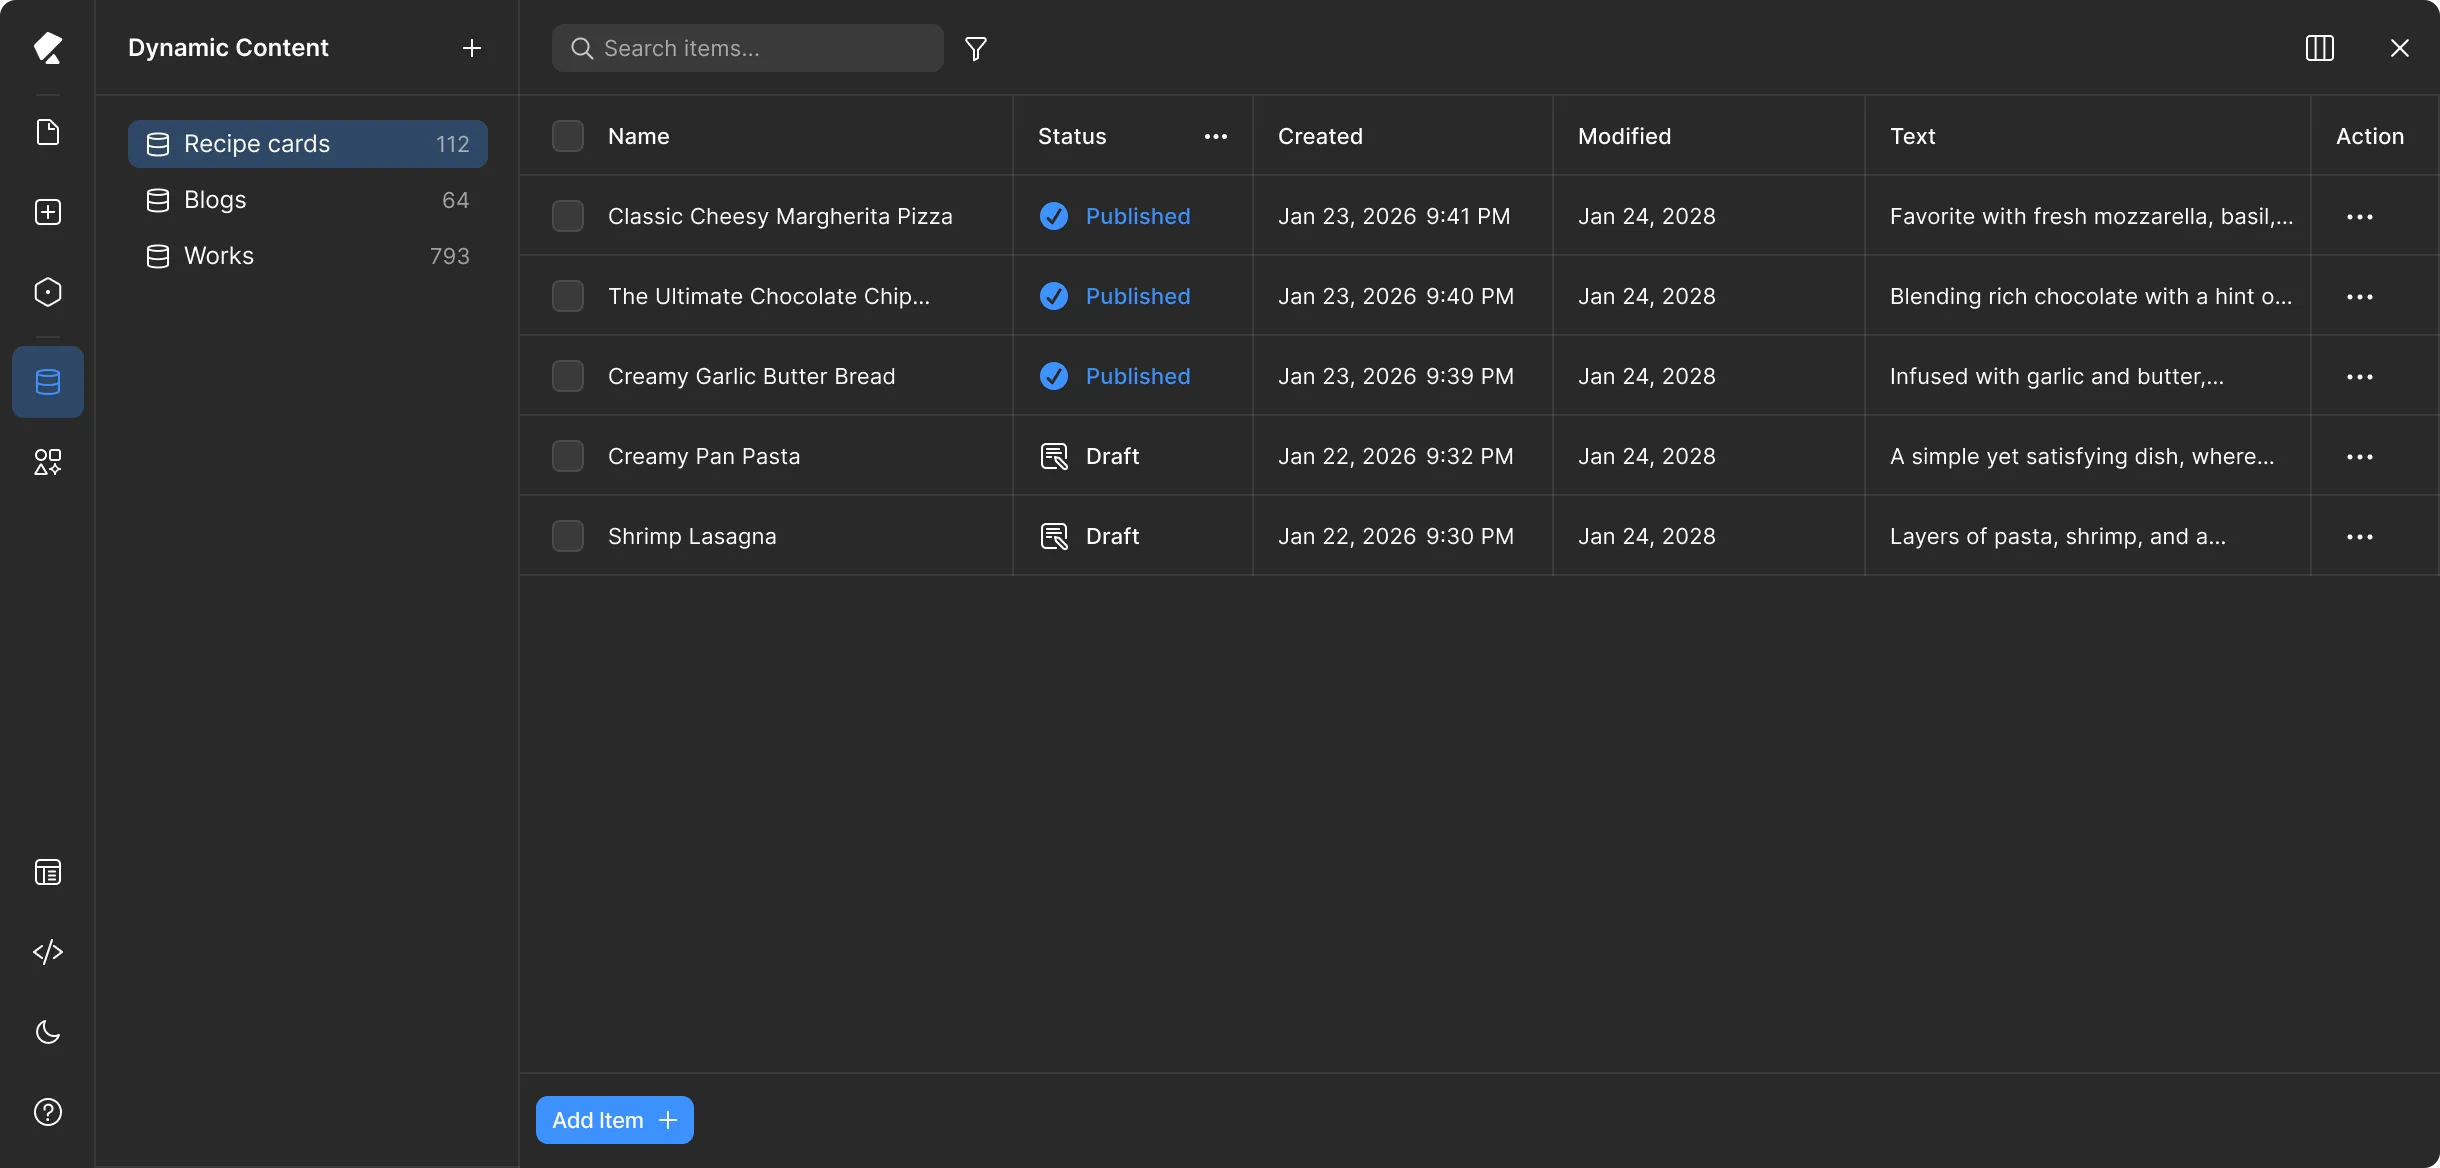Open the code editor icon
This screenshot has width=2440, height=1168.
(x=48, y=952)
